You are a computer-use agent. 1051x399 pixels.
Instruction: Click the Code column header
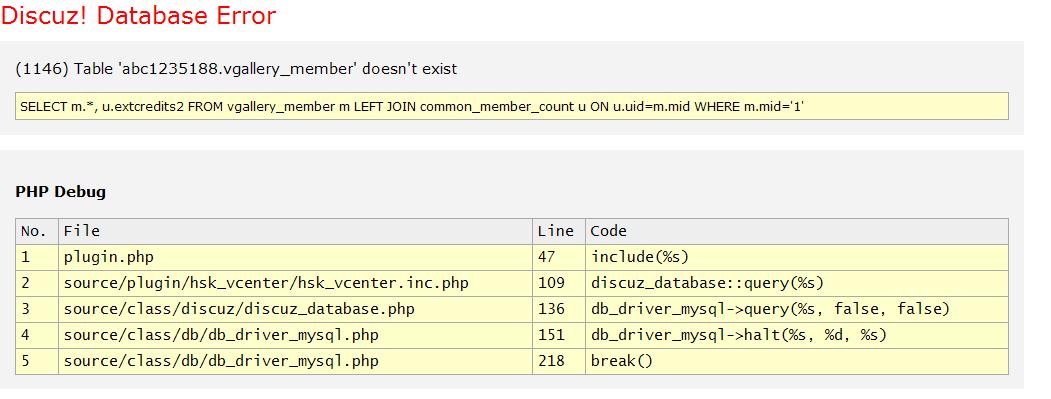[x=797, y=231]
